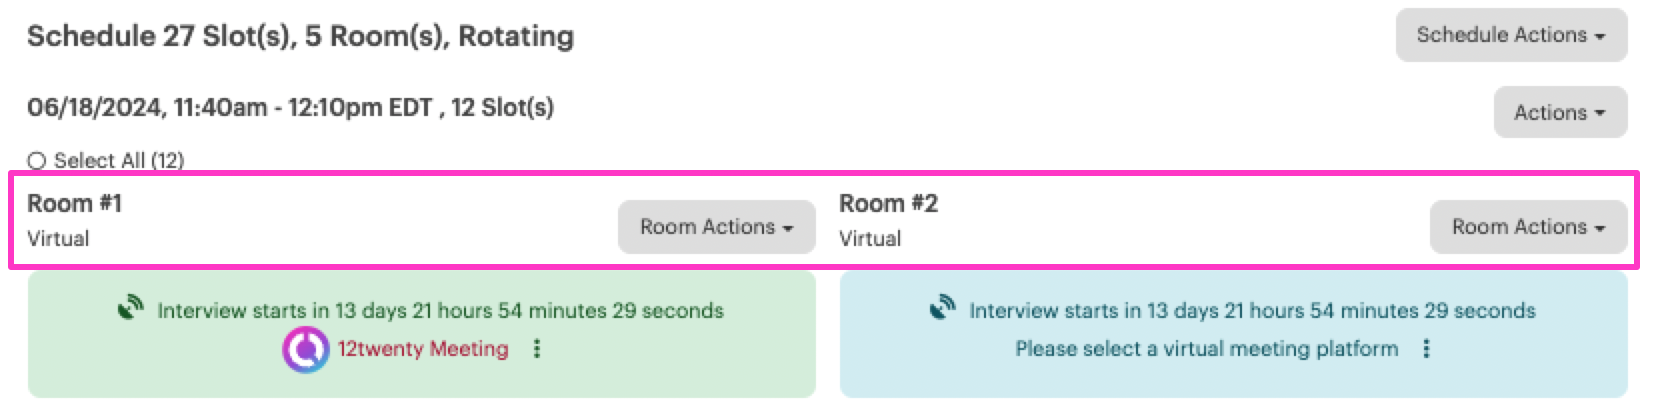Image resolution: width=1664 pixels, height=412 pixels.
Task: Select the Room #1 heading
Action: coord(74,204)
